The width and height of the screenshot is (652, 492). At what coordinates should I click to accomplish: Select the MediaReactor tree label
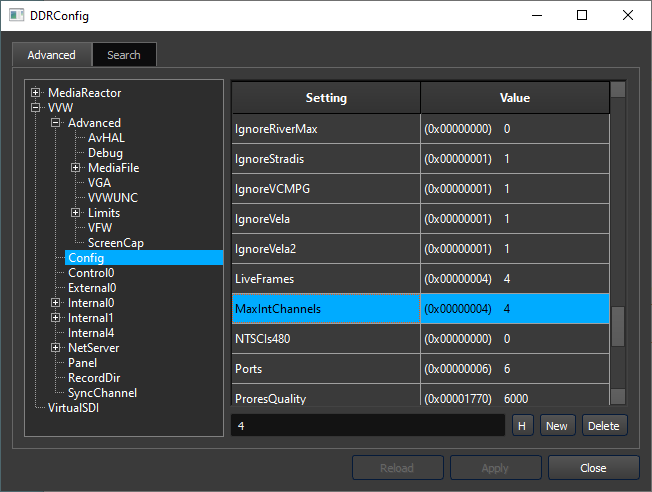pos(84,92)
